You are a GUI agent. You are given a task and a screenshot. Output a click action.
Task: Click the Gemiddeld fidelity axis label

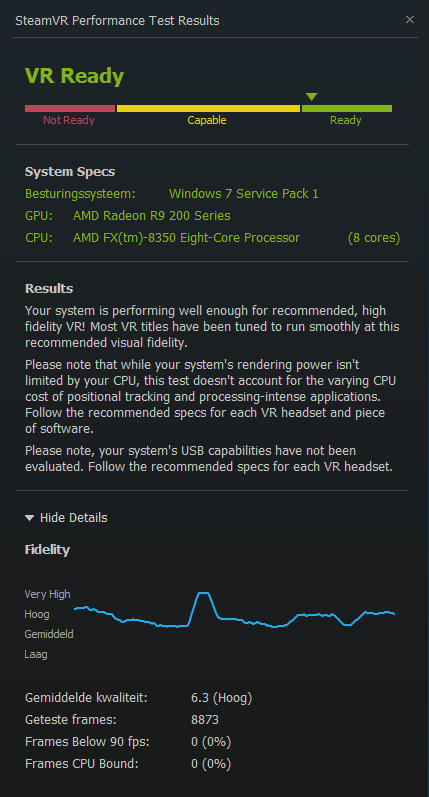[x=49, y=634]
